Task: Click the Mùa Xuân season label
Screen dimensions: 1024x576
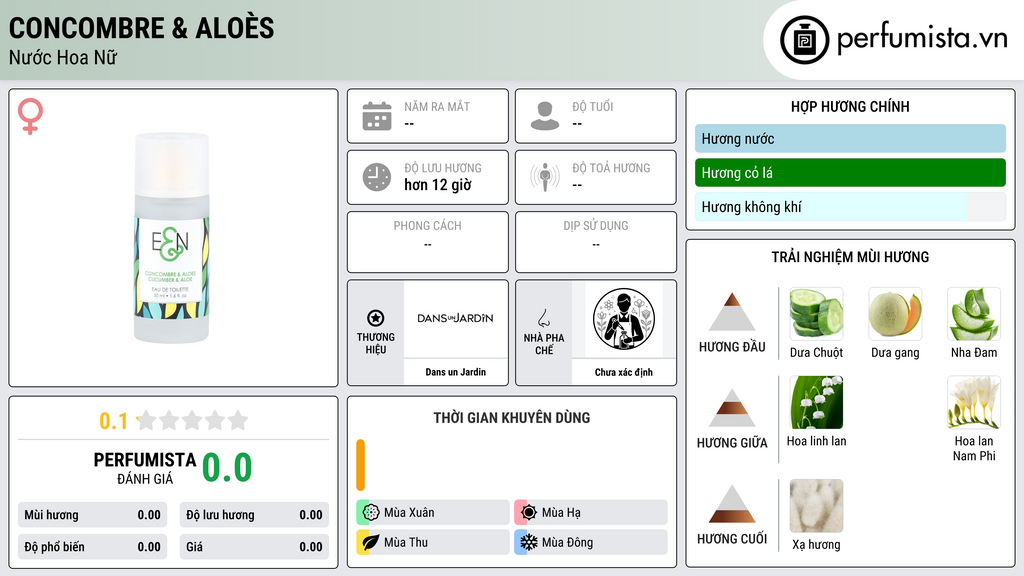Action: (409, 513)
